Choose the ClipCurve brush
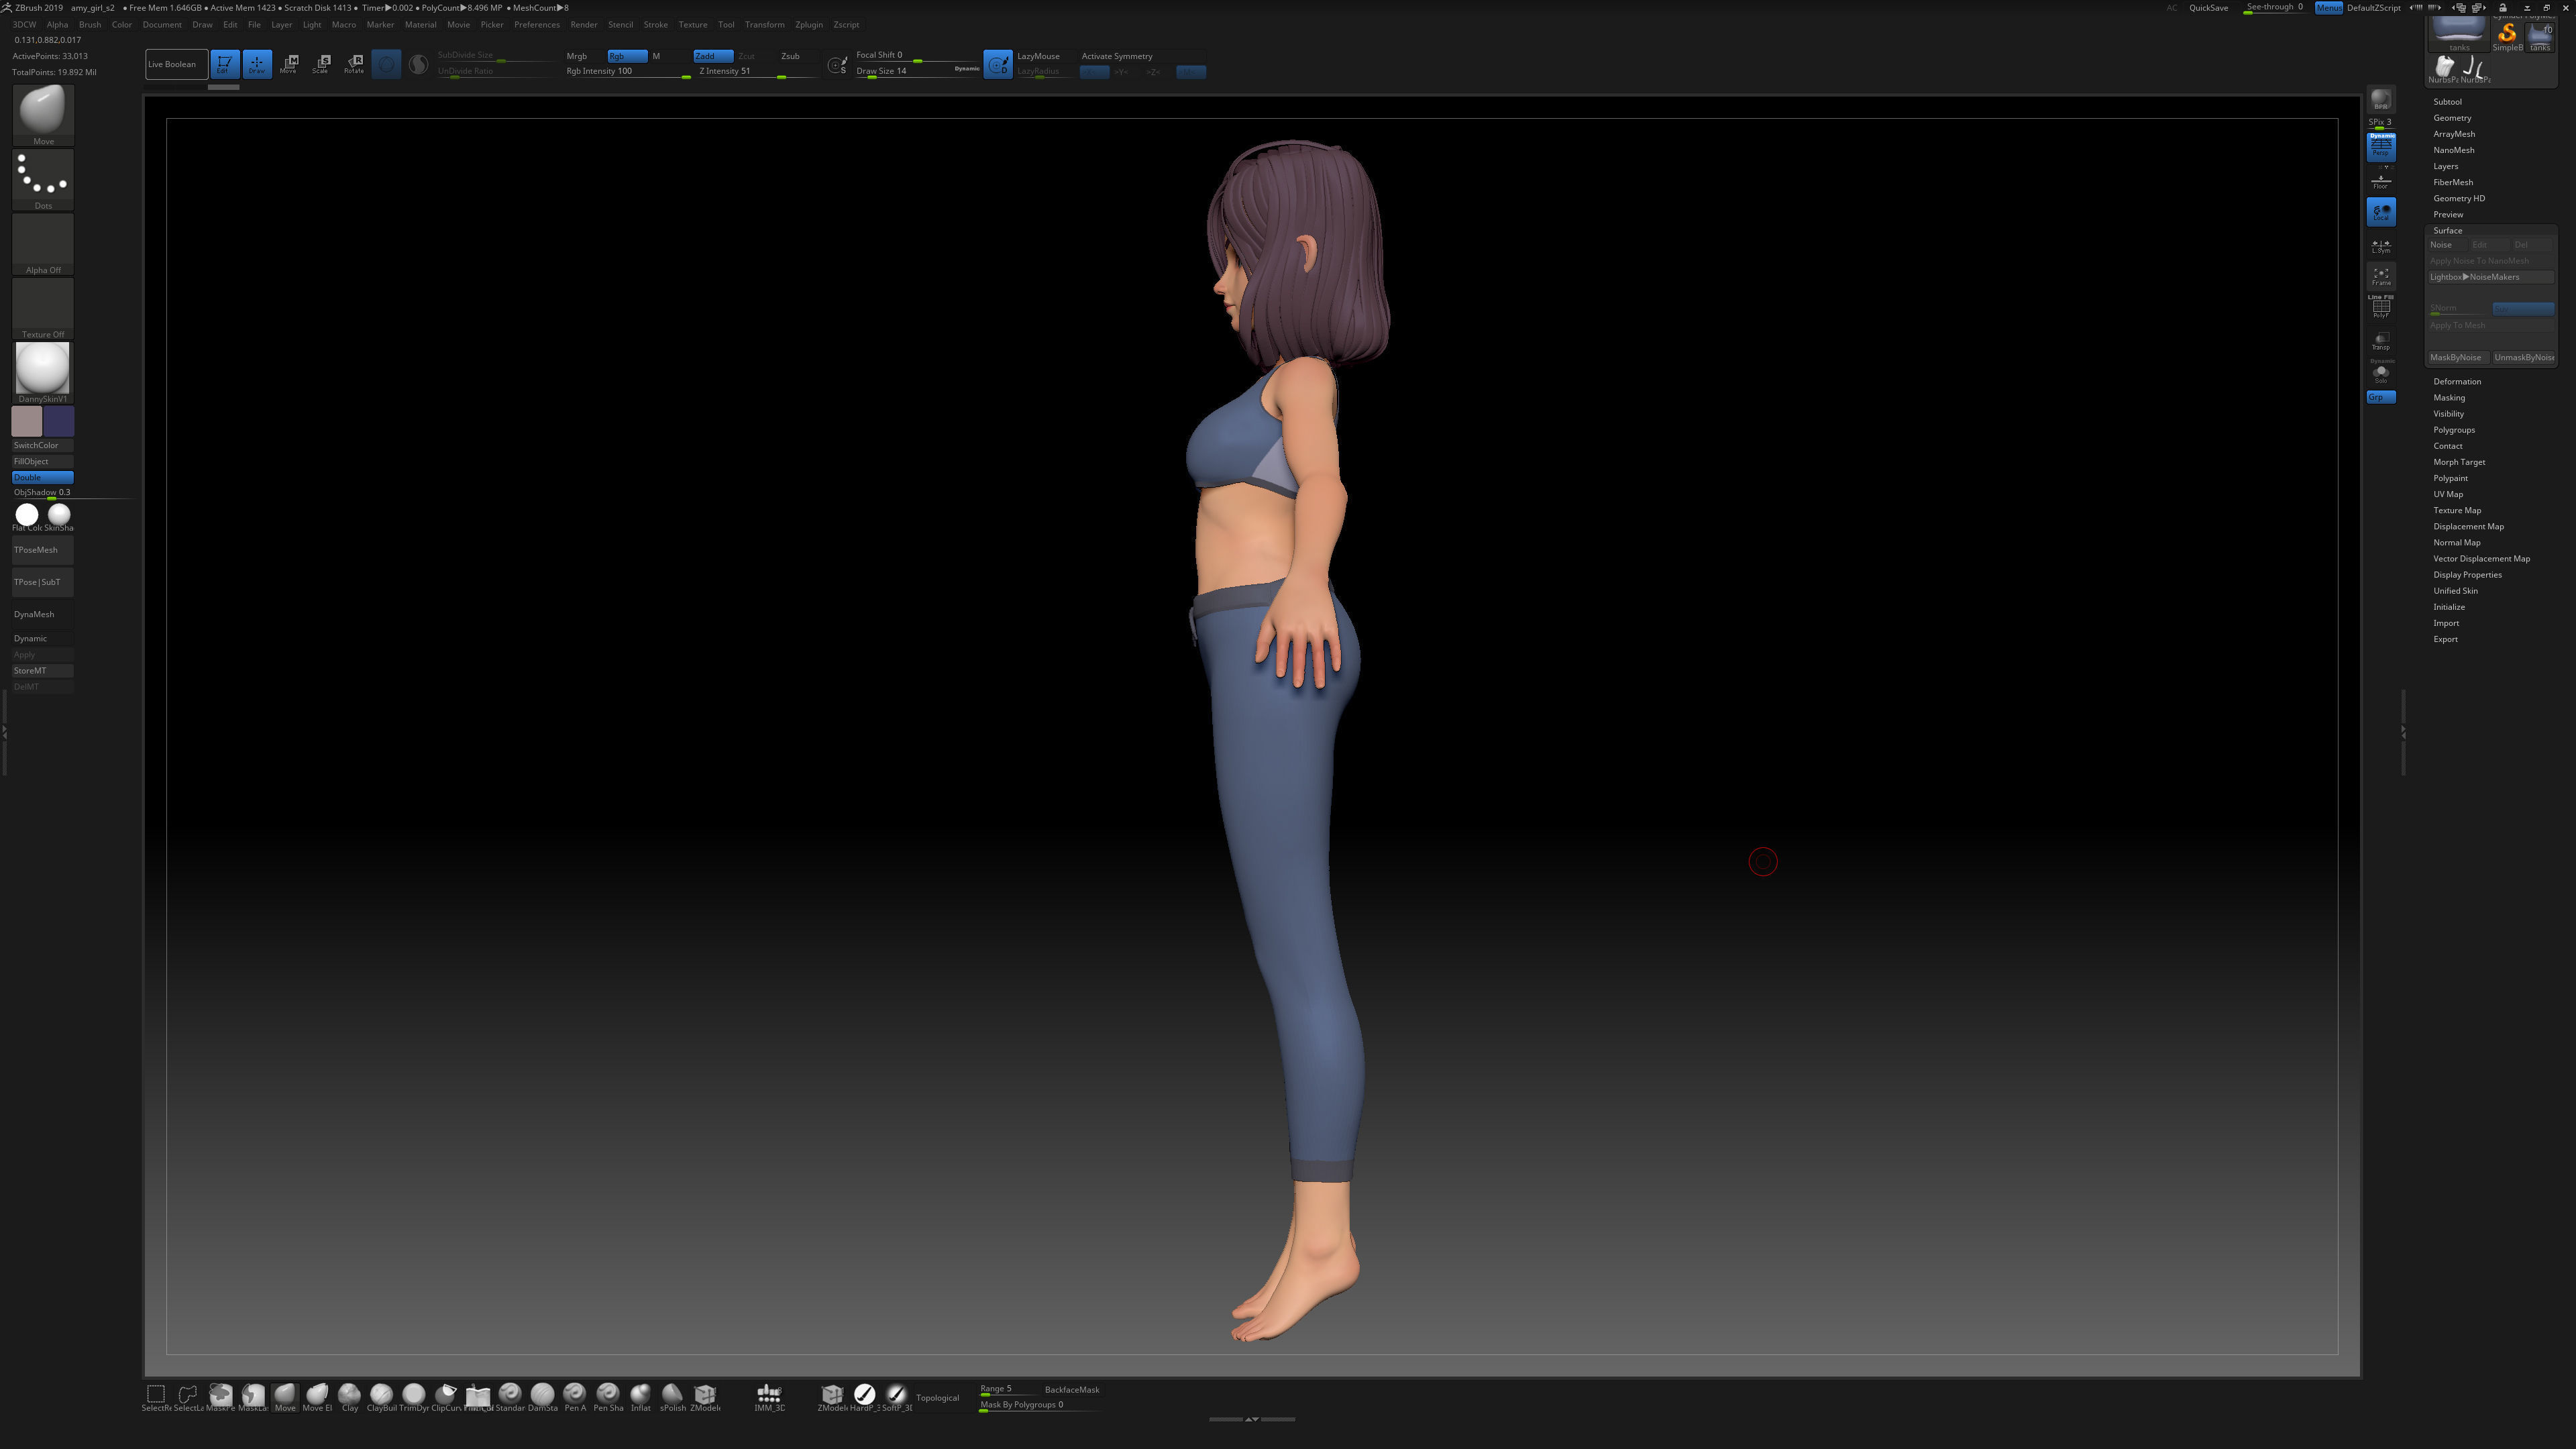The height and width of the screenshot is (1449, 2576). pyautogui.click(x=446, y=1397)
